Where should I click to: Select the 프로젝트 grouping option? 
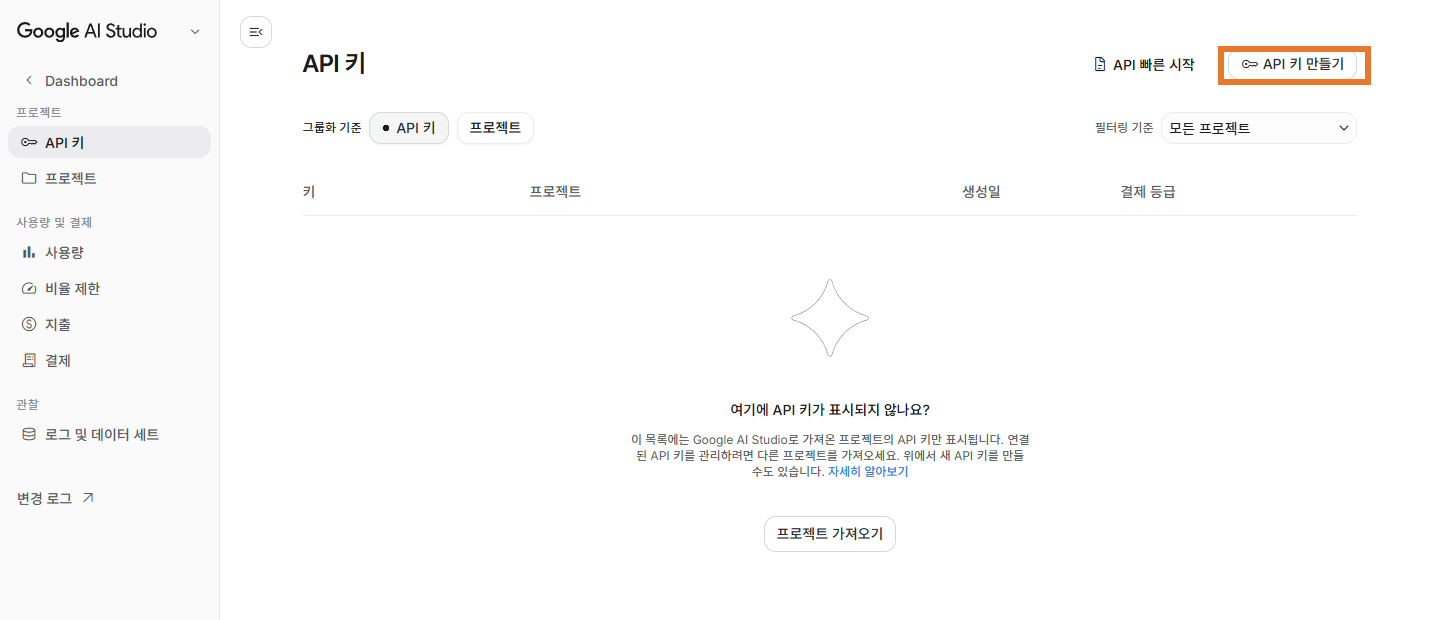coord(495,128)
